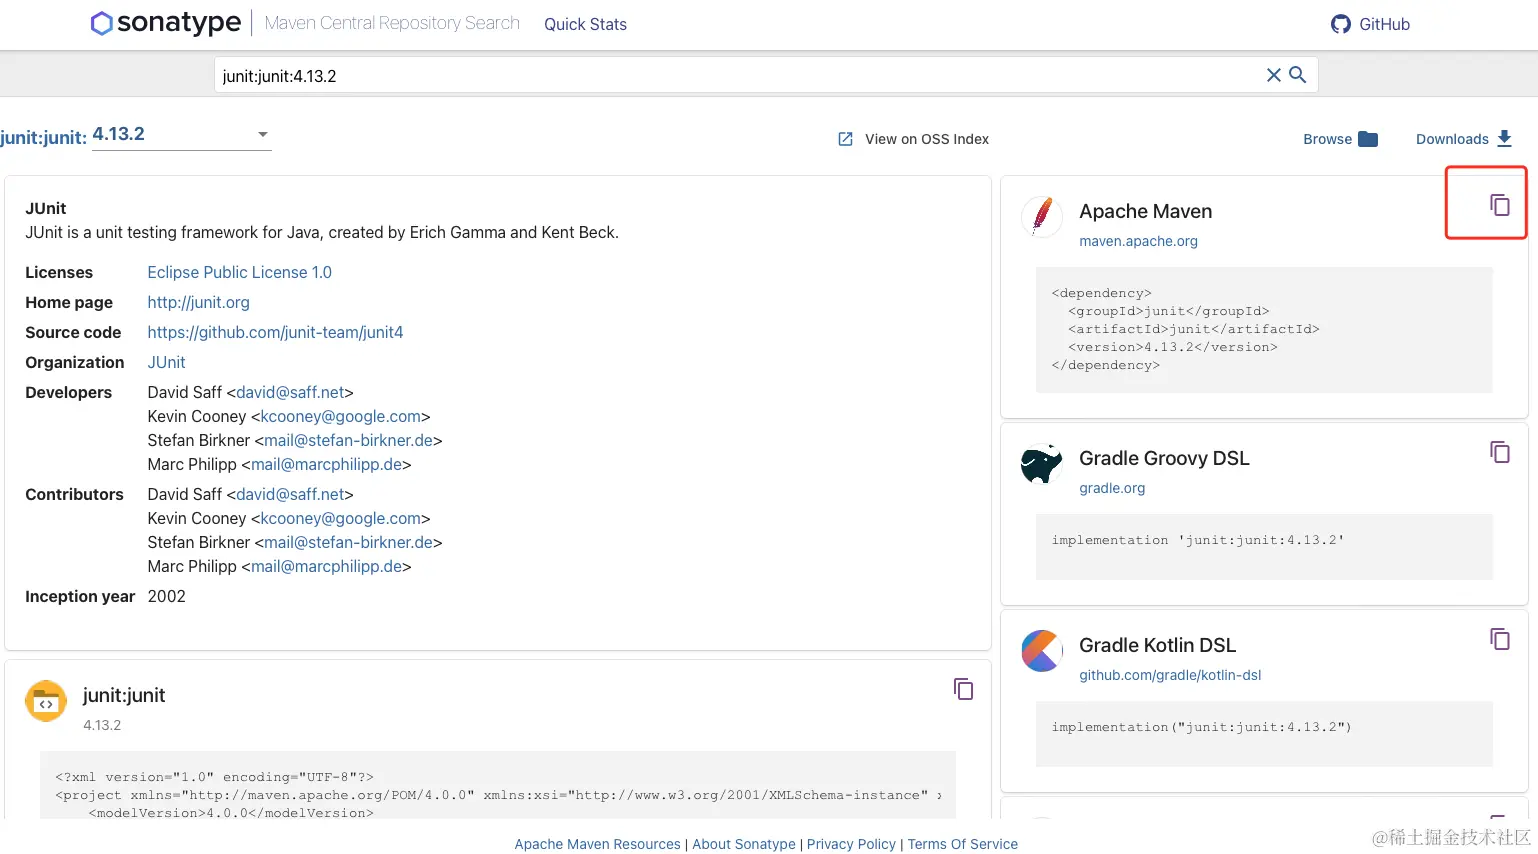Click the Sonatype logo
This screenshot has width=1538, height=854.
click(166, 23)
